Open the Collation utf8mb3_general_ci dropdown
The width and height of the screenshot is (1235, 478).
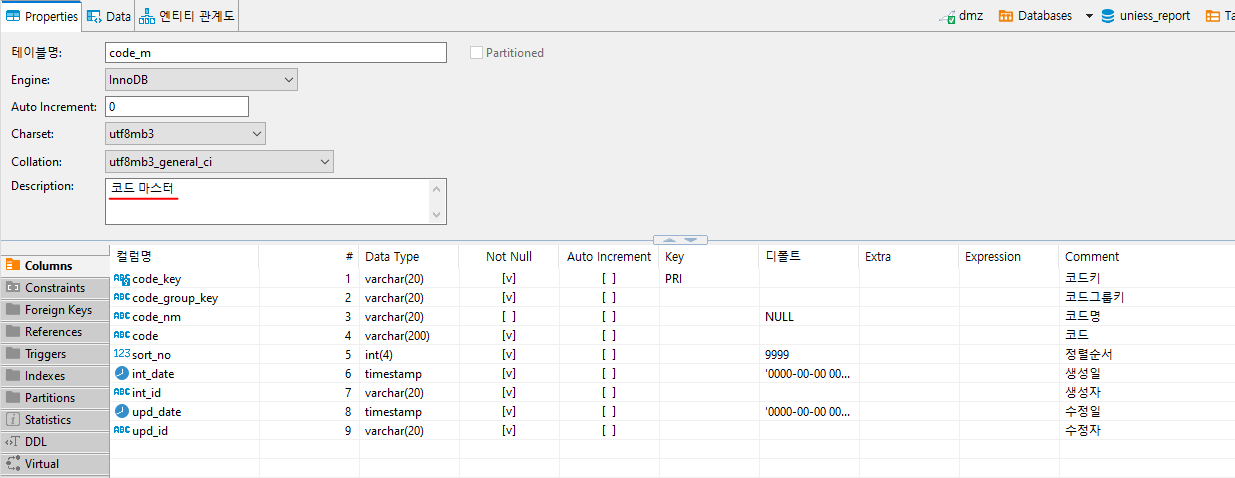[x=219, y=161]
